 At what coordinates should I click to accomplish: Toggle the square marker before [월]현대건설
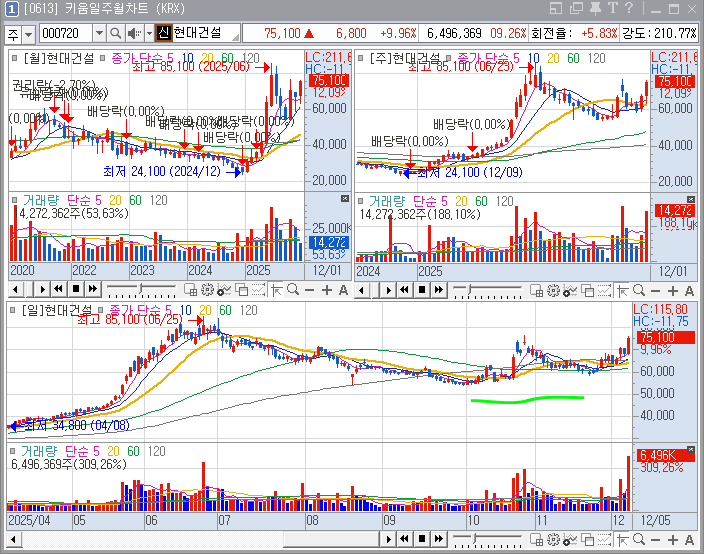click(x=14, y=58)
